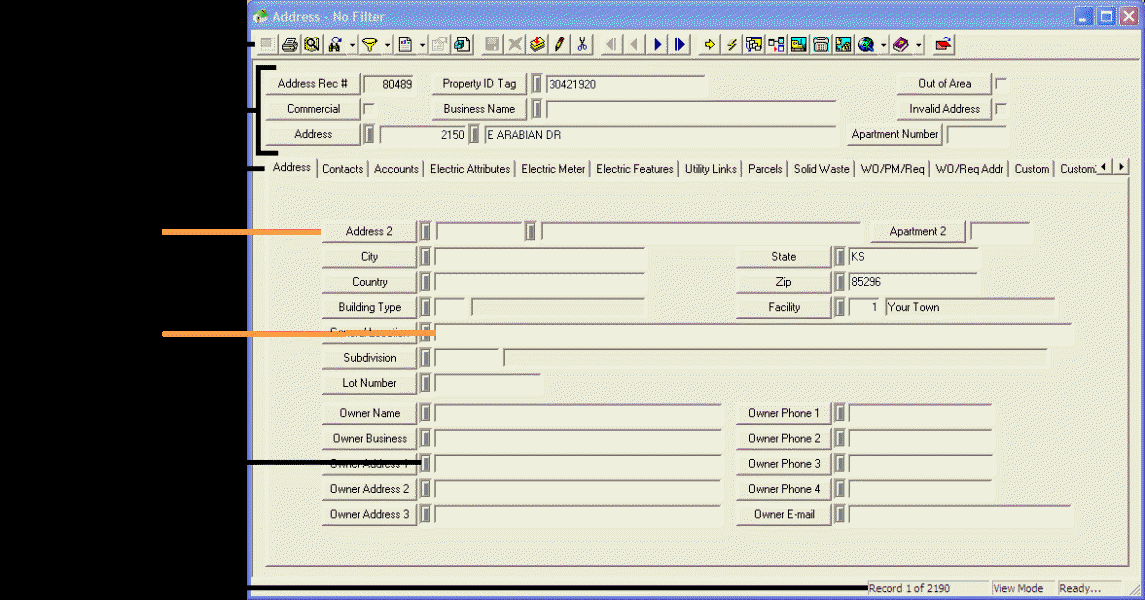Viewport: 1145px width, 600px height.
Task: Click the Lot Number button
Action: pos(369,383)
